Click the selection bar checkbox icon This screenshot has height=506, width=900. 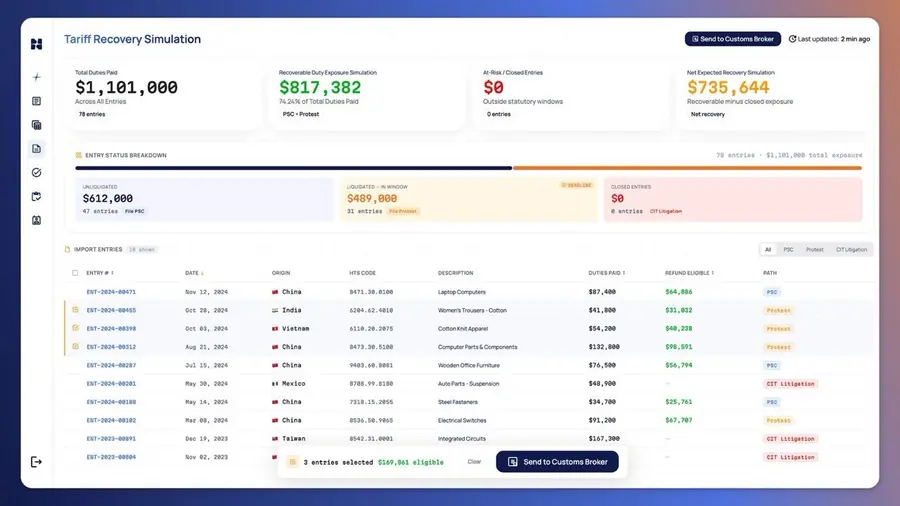292,462
